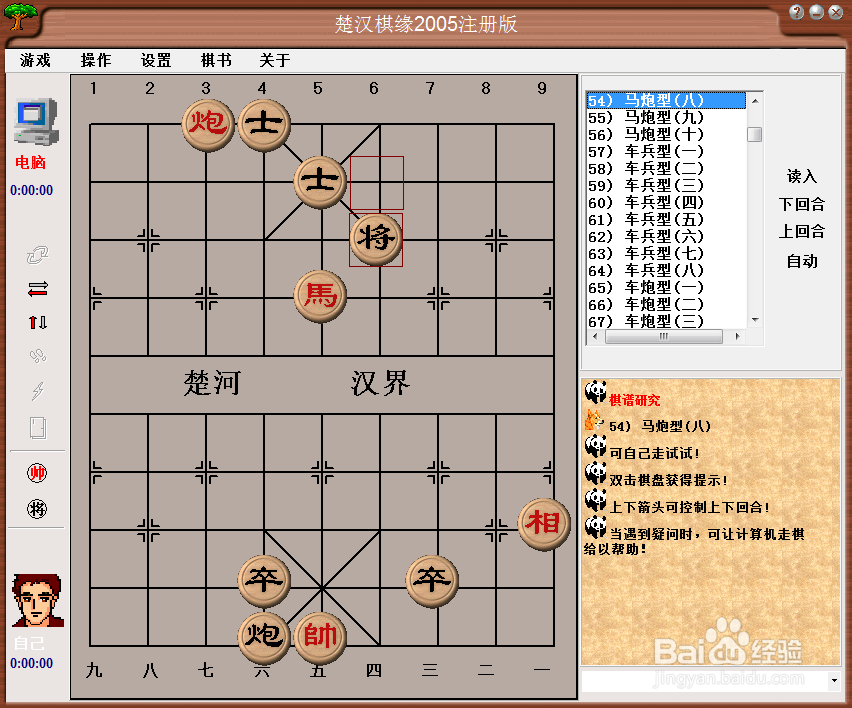Click the 上回合 previous round button
Screen dimensions: 852x708
coord(802,232)
